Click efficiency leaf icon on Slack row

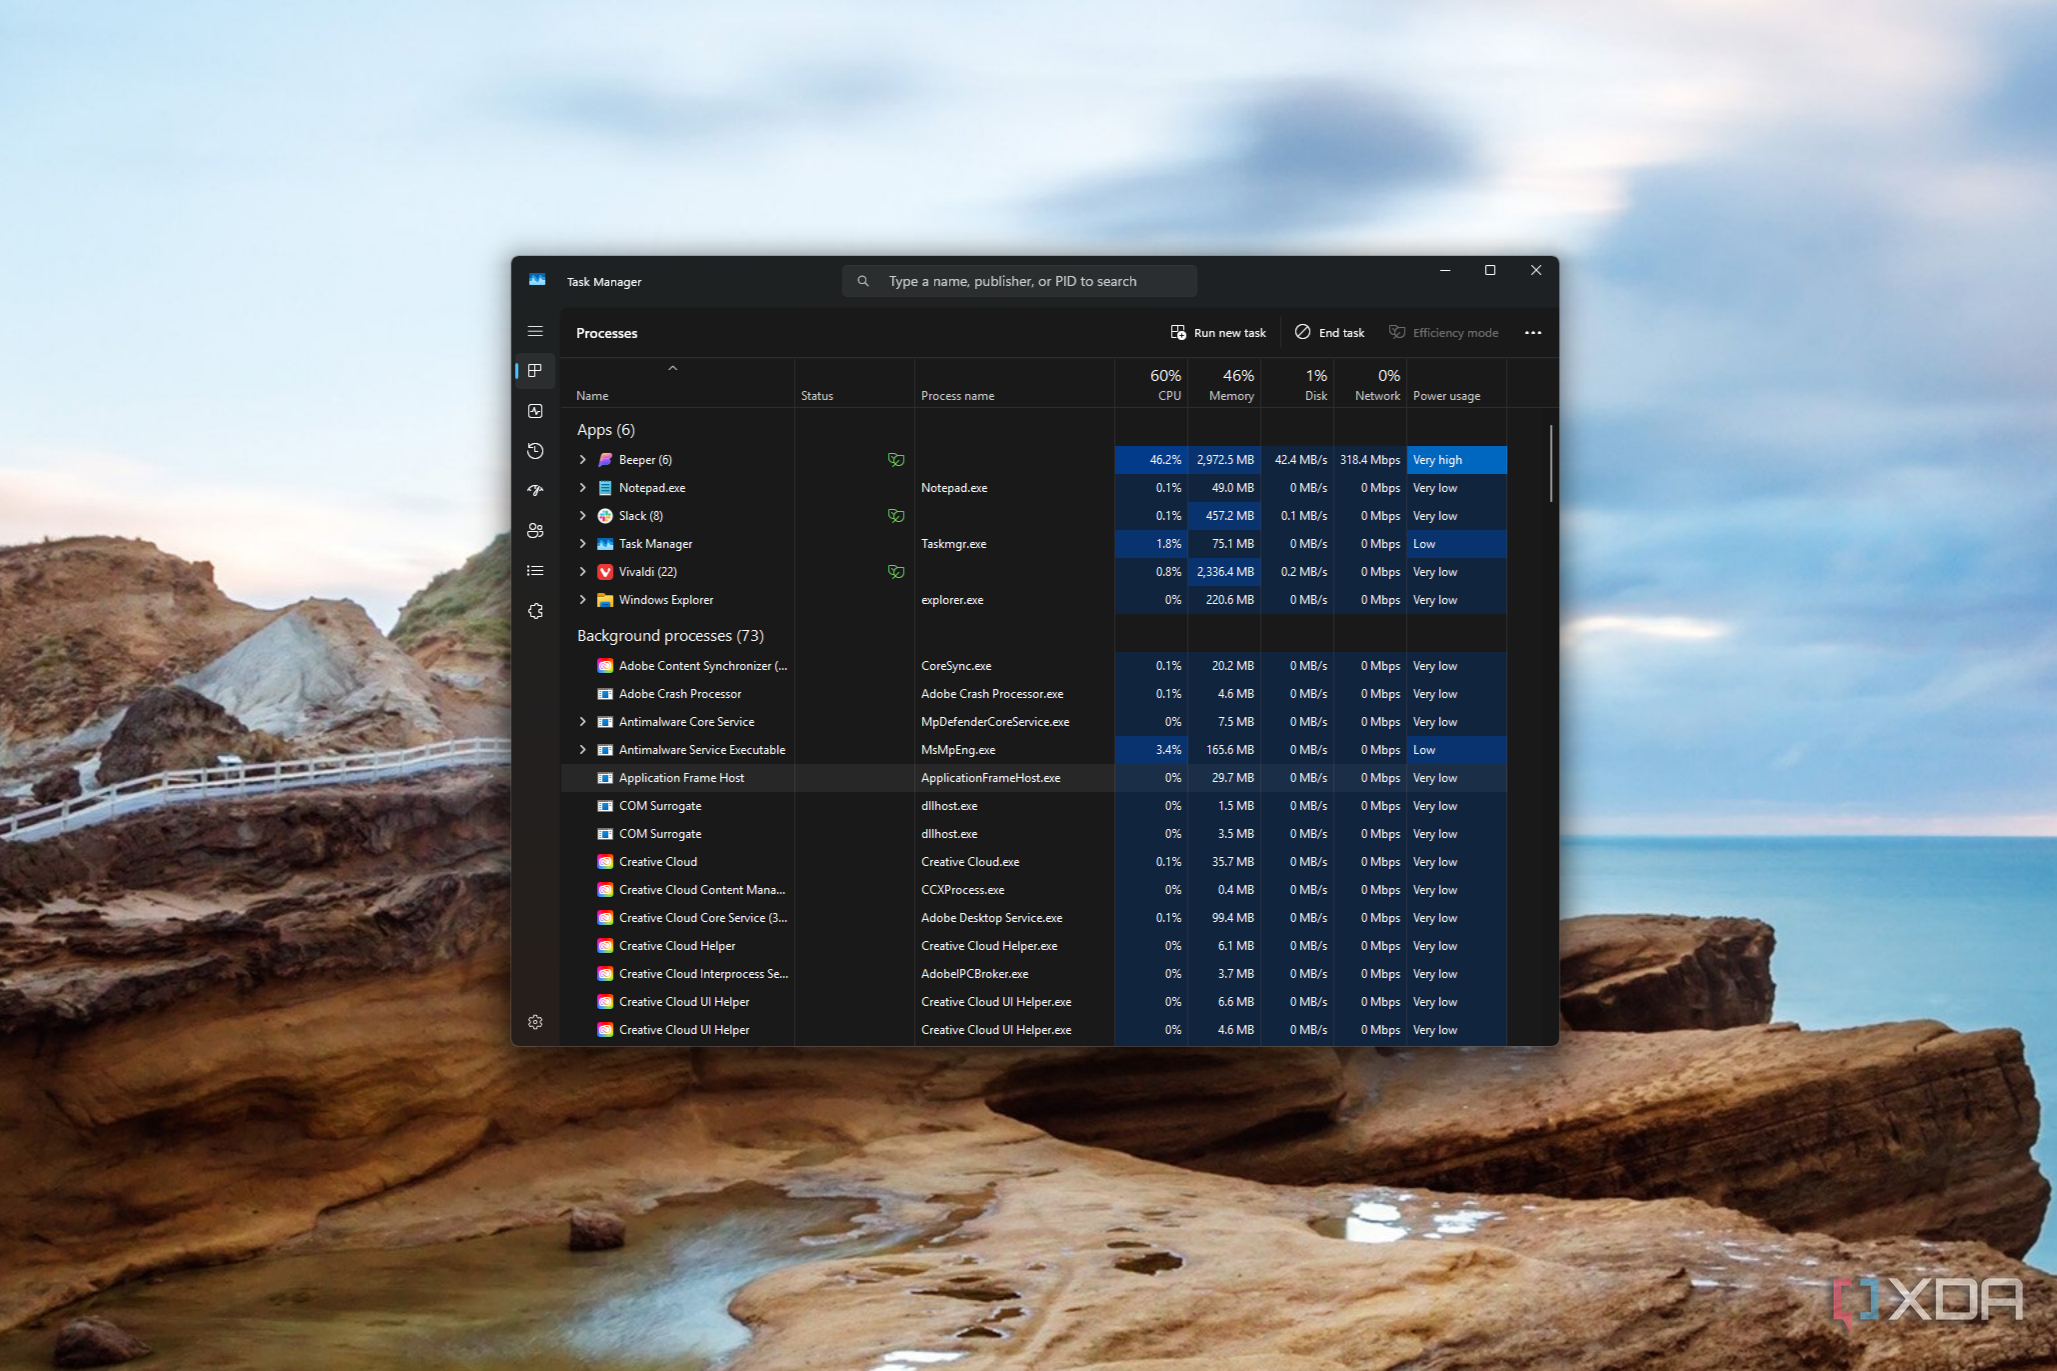click(x=896, y=516)
